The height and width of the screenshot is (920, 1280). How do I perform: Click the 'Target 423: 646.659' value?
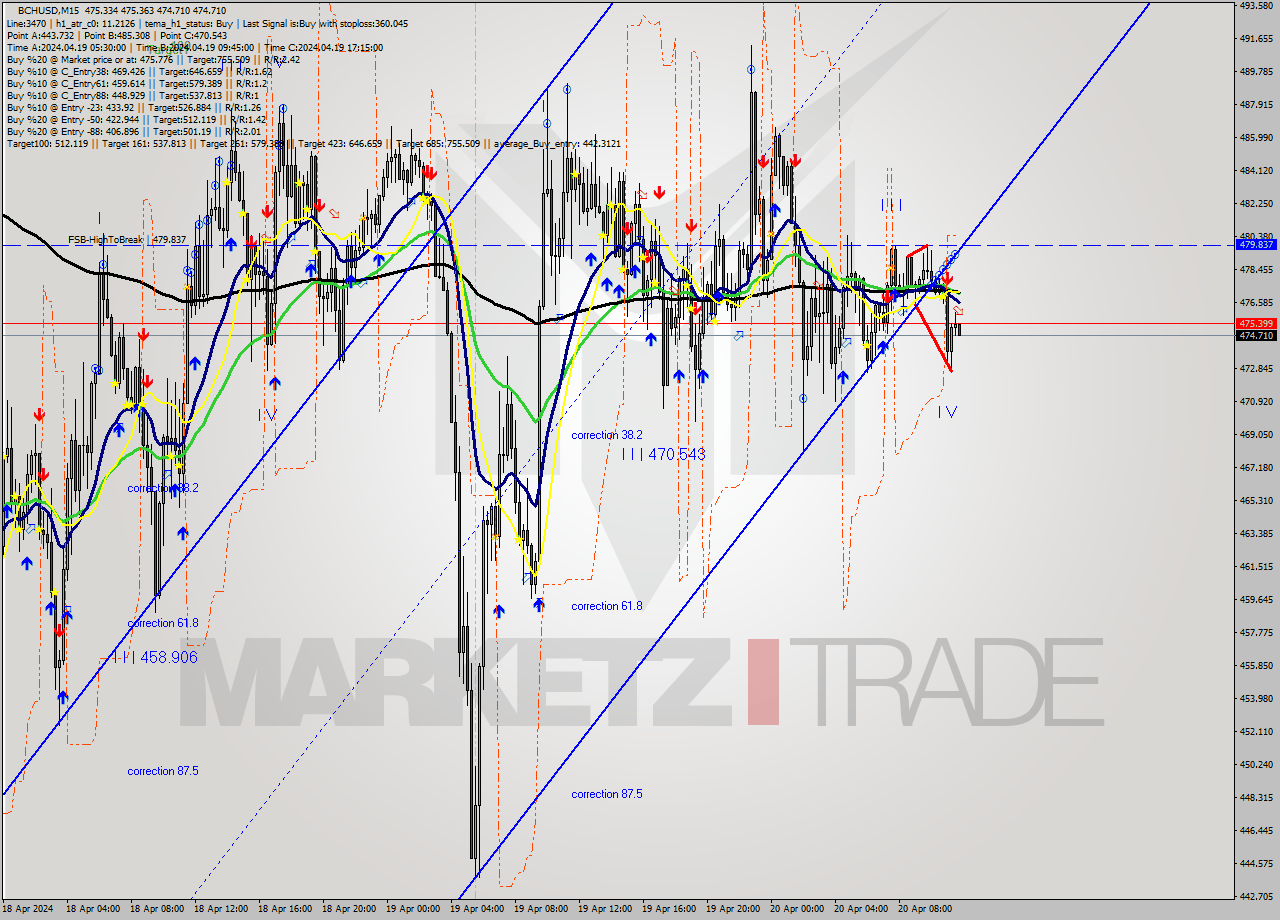click(340, 144)
